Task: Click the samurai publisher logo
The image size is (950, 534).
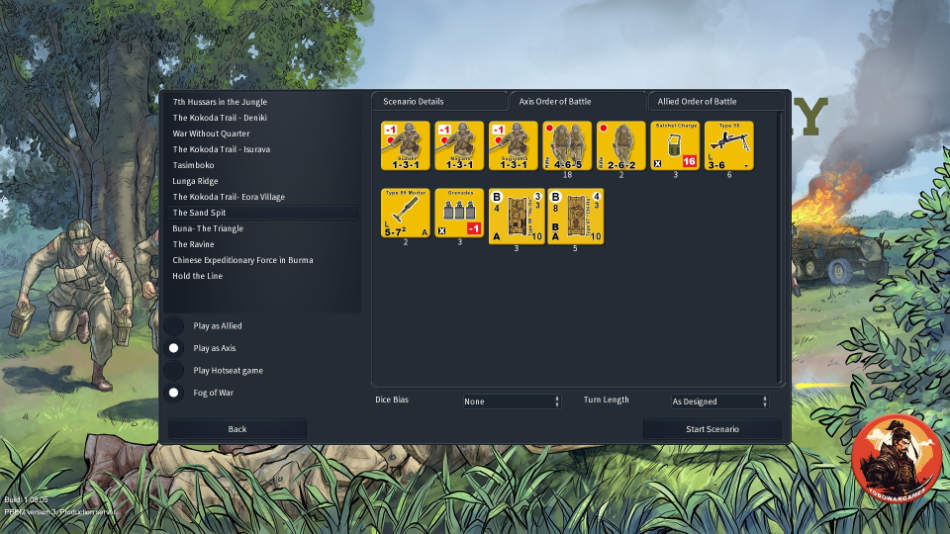Action: point(896,458)
